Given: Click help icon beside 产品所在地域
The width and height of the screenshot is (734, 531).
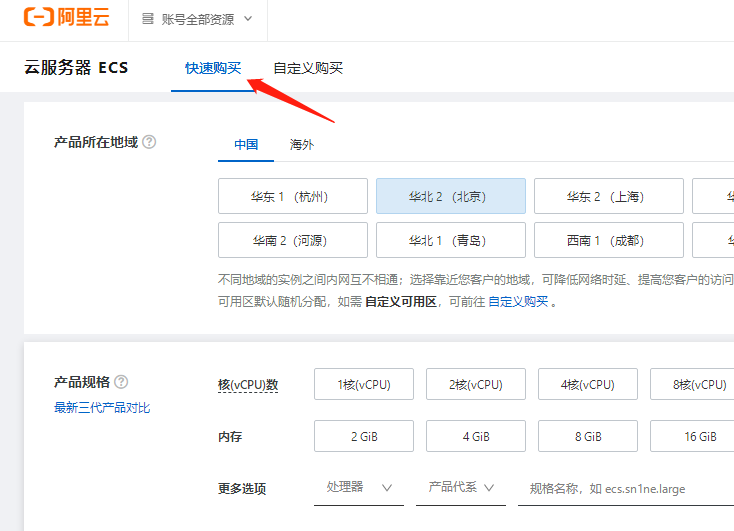Looking at the screenshot, I should click(x=149, y=142).
